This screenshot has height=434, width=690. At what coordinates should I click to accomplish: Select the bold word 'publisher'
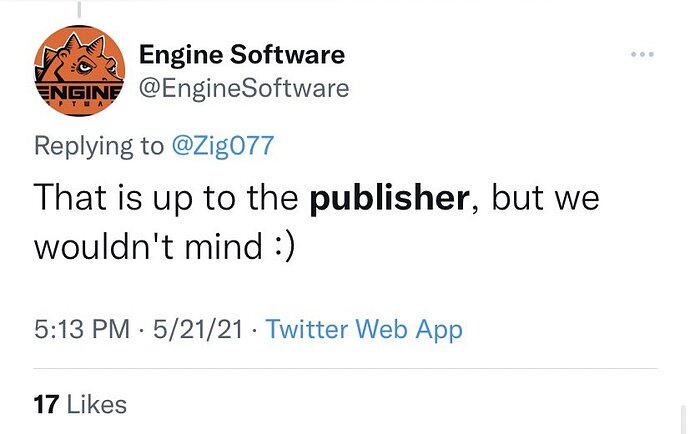click(x=389, y=198)
